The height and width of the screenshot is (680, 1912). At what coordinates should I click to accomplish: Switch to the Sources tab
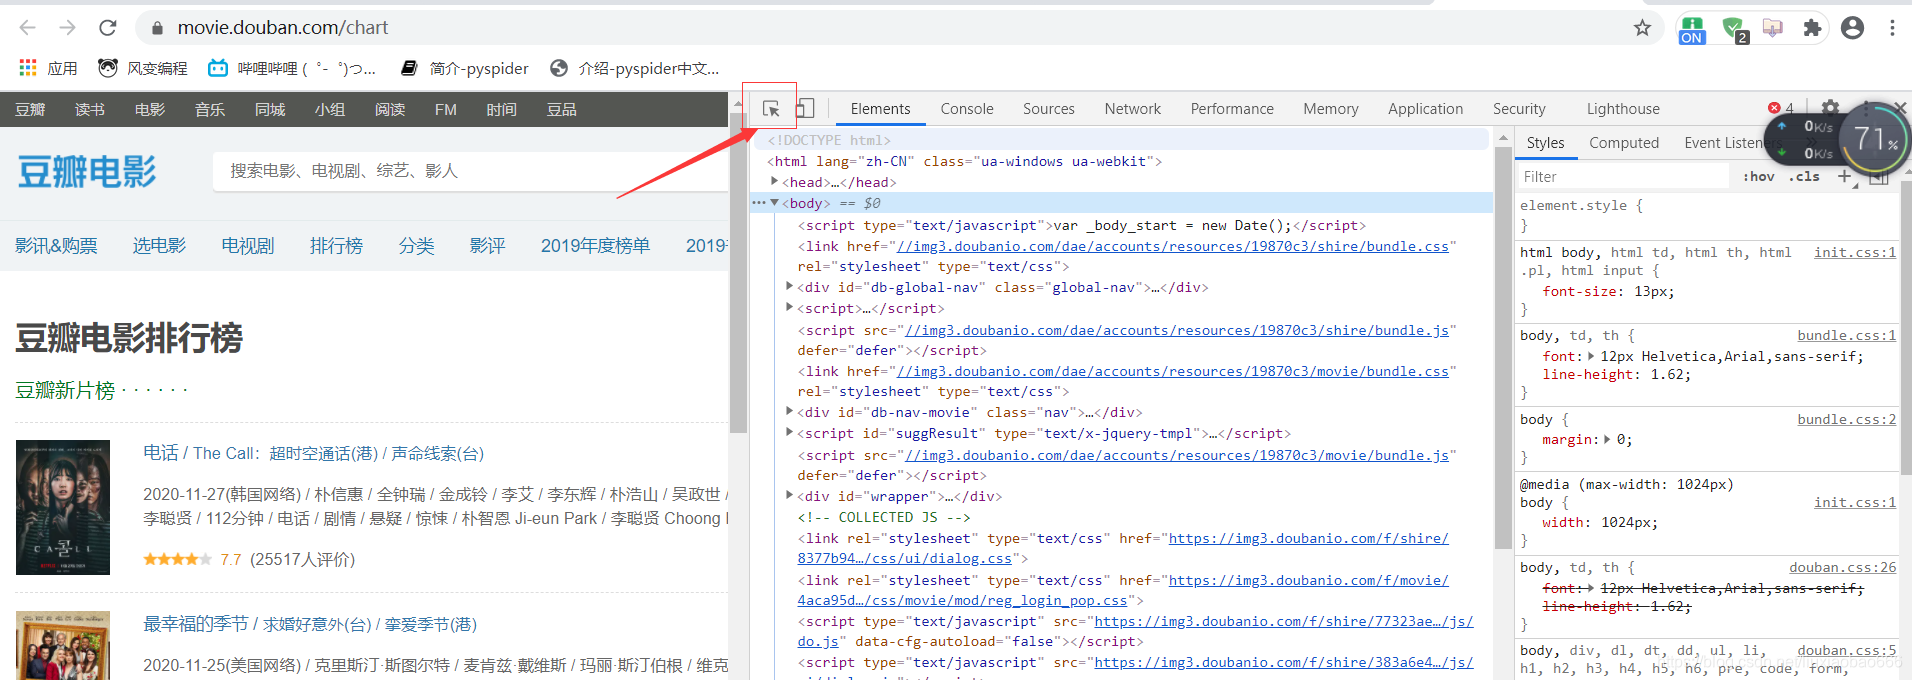coord(1048,109)
